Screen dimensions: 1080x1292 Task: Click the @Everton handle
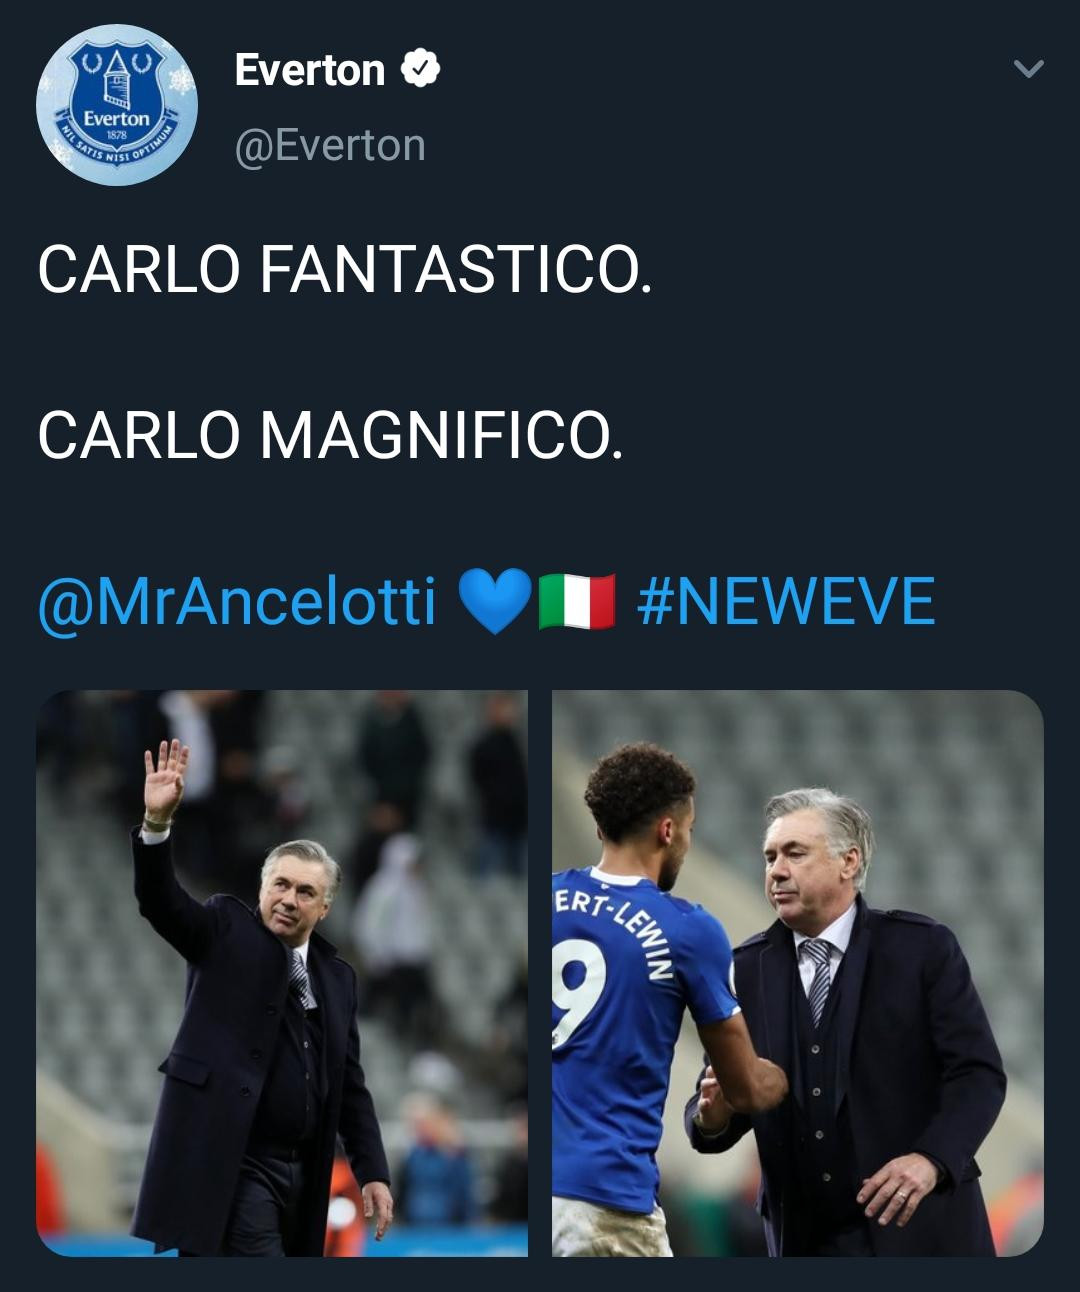pos(331,145)
